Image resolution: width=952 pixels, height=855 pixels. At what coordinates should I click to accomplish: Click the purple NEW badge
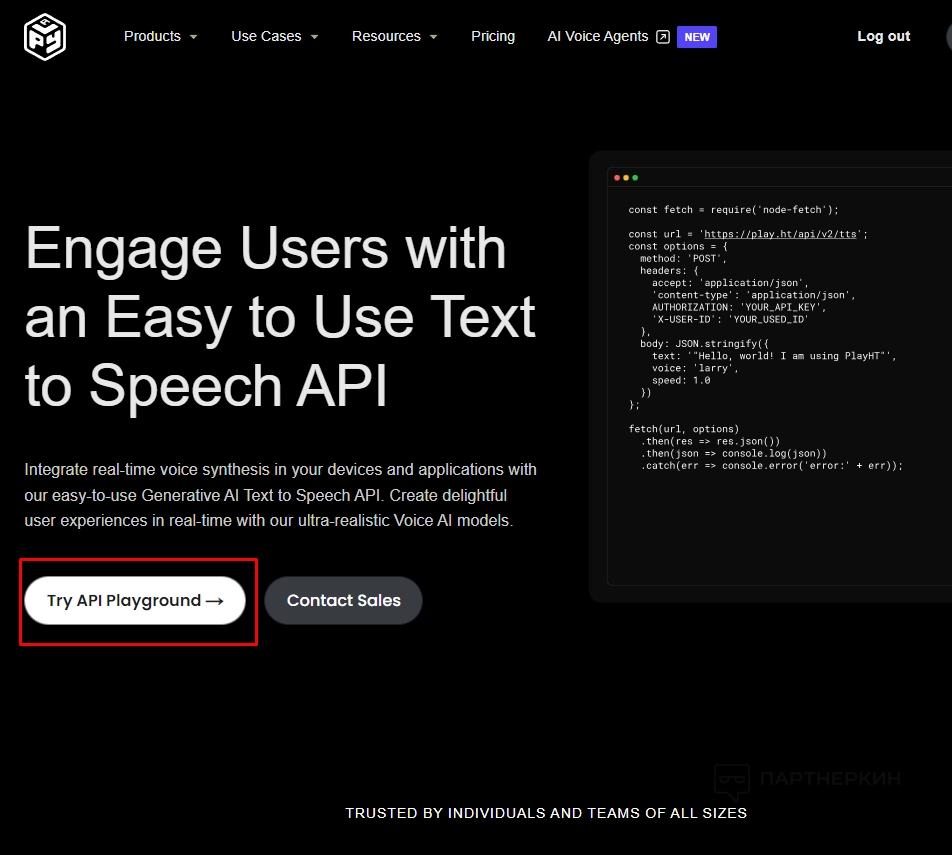click(x=697, y=37)
